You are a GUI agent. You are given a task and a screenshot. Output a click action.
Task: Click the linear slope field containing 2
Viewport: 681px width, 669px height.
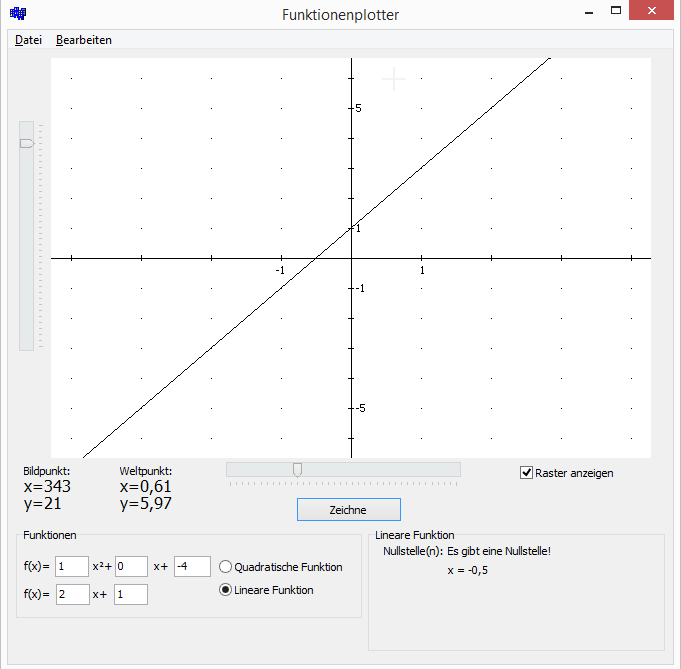pyautogui.click(x=72, y=594)
